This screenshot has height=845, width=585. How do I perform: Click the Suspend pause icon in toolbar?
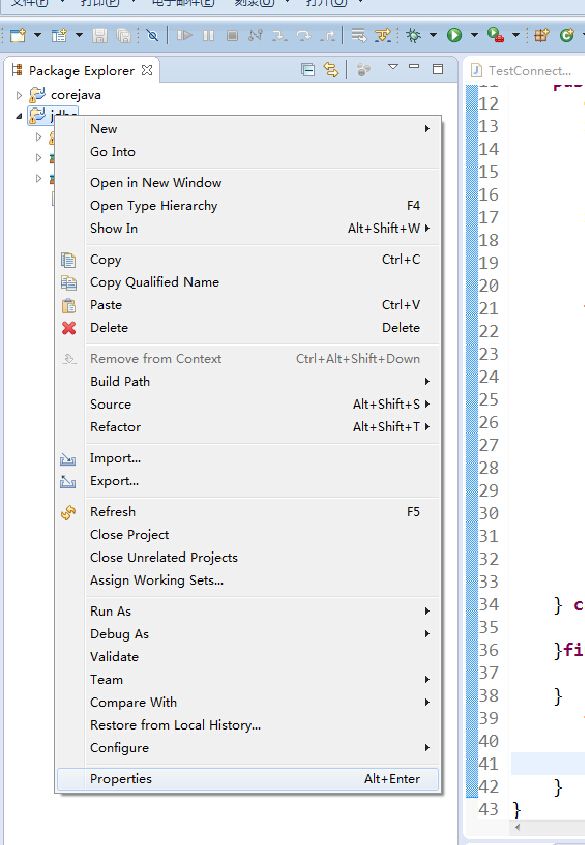[208, 36]
